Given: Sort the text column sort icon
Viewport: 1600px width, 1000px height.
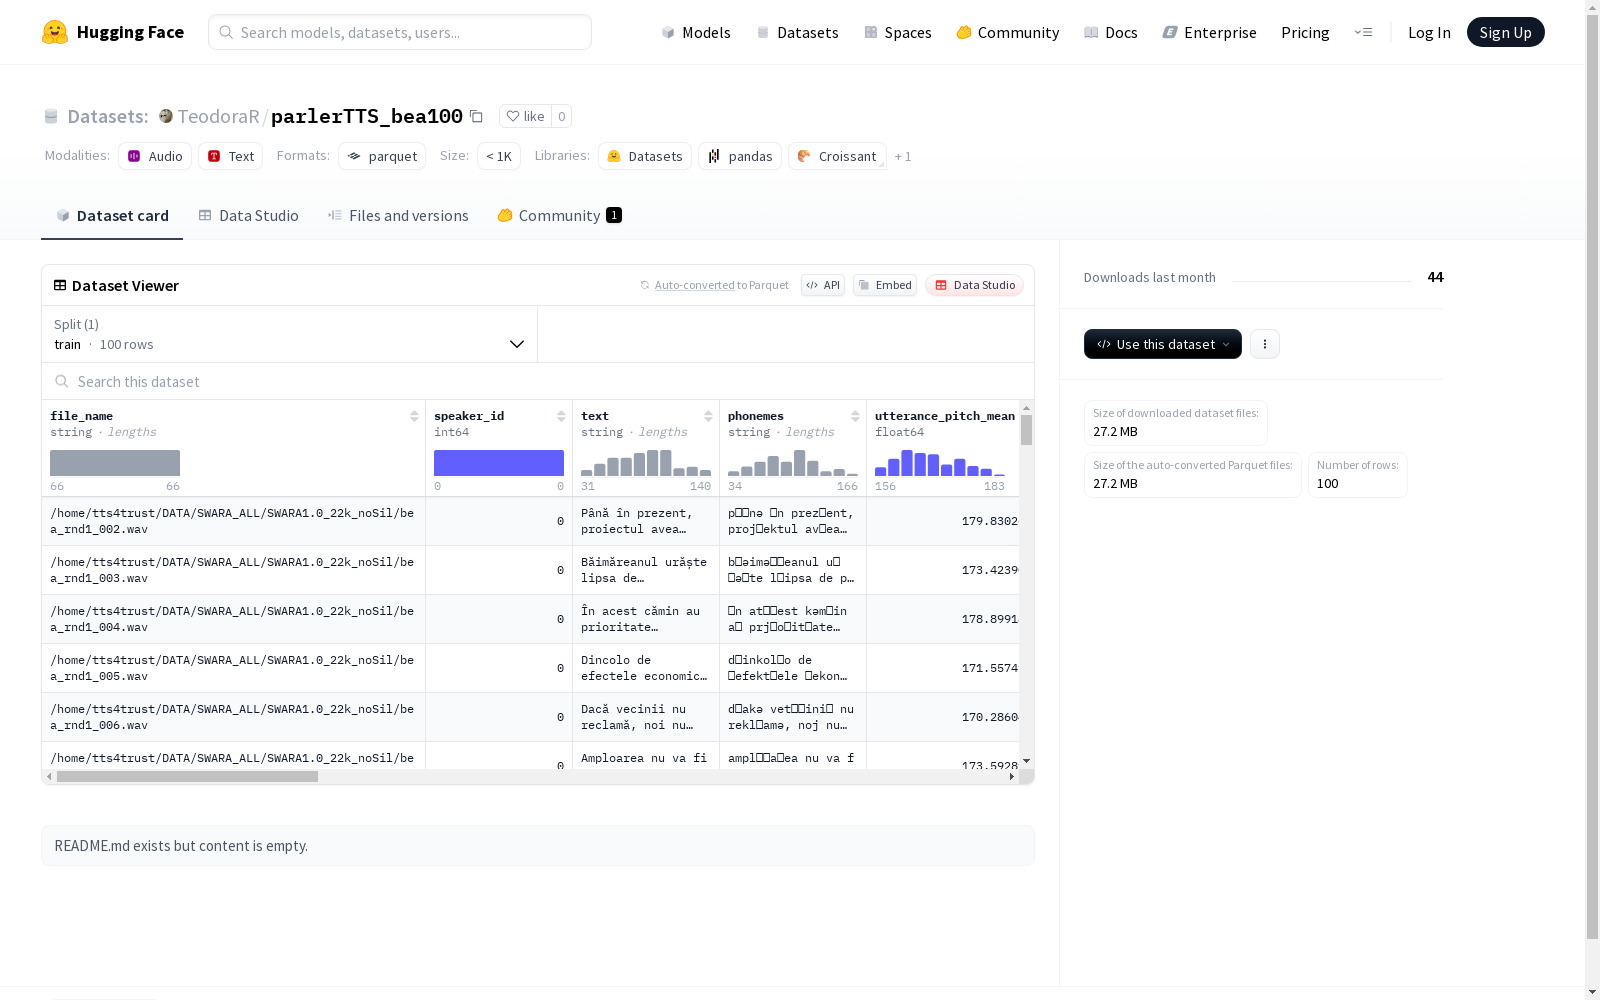Looking at the screenshot, I should (x=708, y=416).
